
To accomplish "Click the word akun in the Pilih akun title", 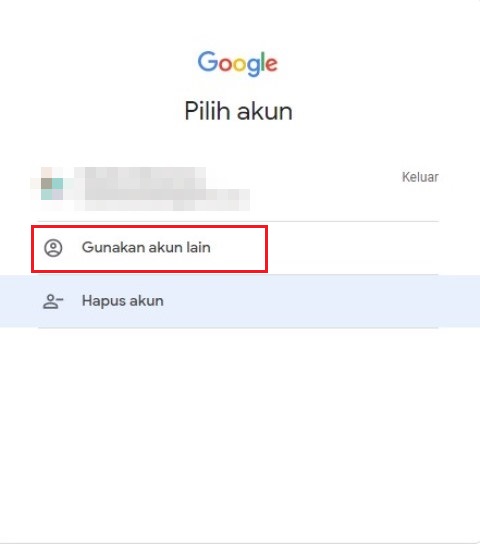I will pyautogui.click(x=265, y=111).
